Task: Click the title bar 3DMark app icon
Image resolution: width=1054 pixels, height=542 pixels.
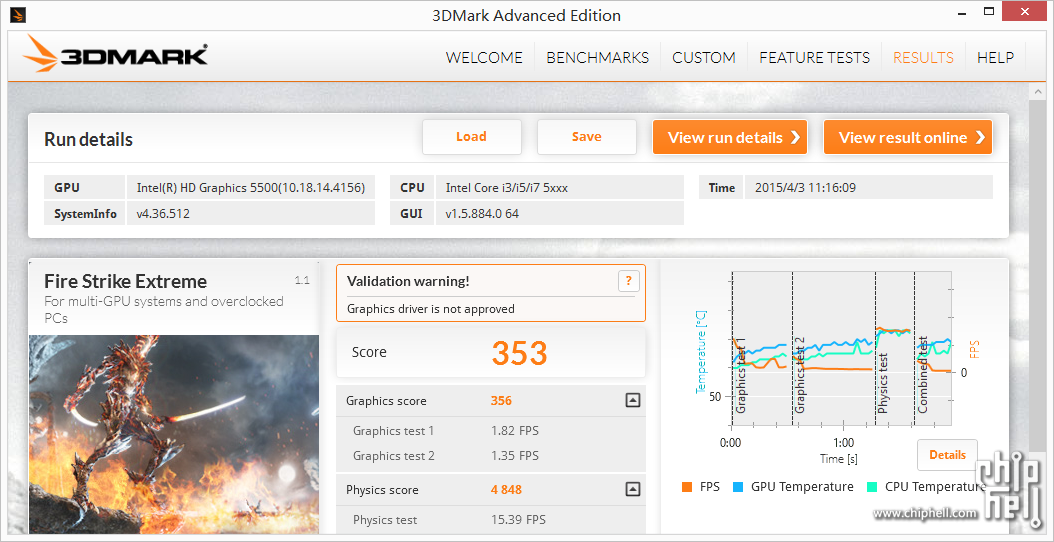Action: tap(17, 14)
